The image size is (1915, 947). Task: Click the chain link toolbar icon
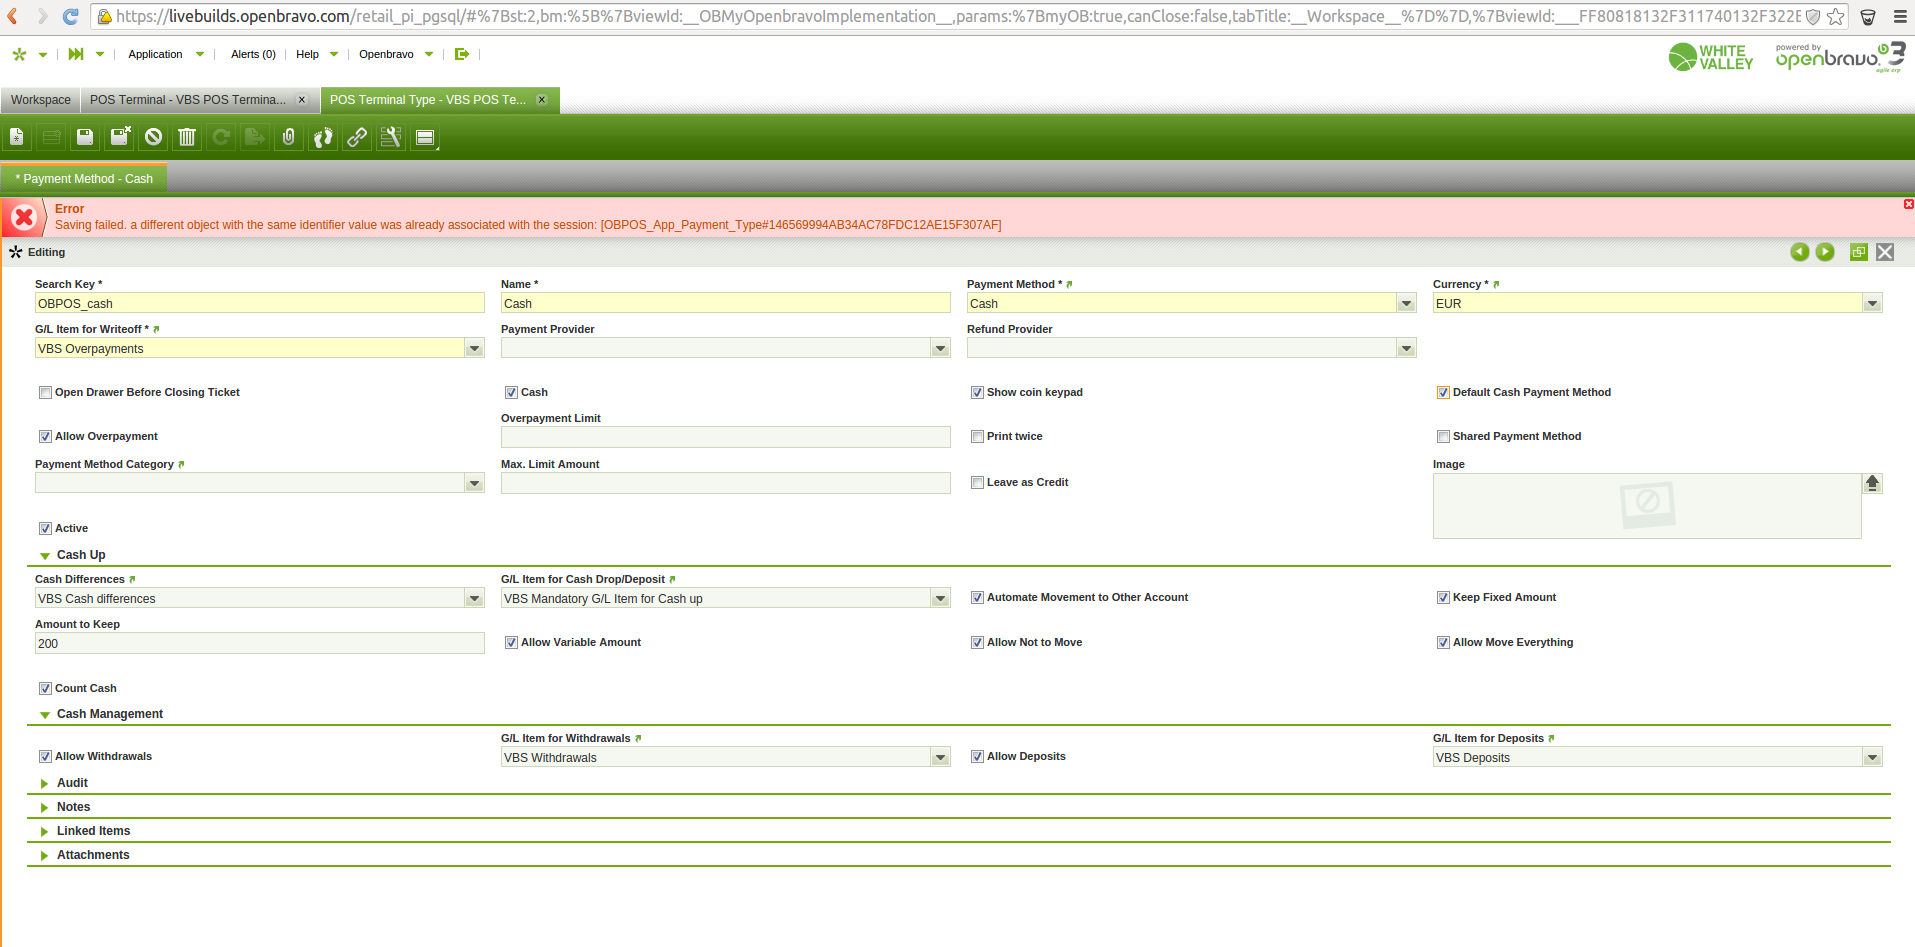click(357, 137)
